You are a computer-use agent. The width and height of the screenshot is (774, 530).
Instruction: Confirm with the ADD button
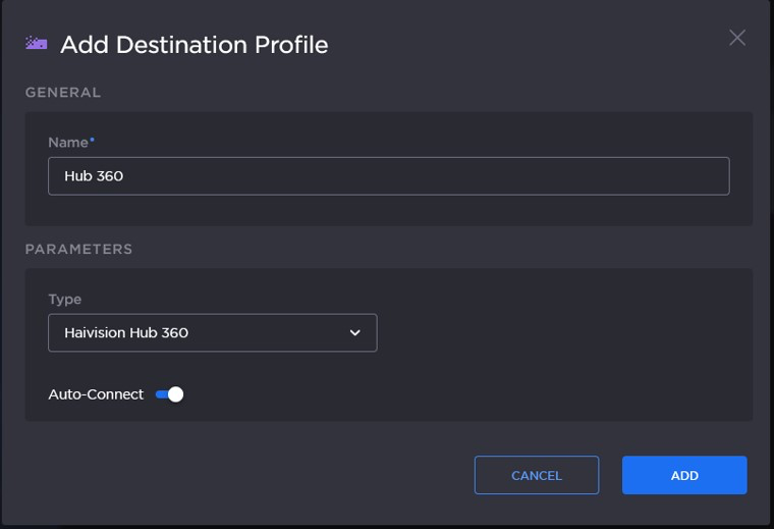click(684, 475)
